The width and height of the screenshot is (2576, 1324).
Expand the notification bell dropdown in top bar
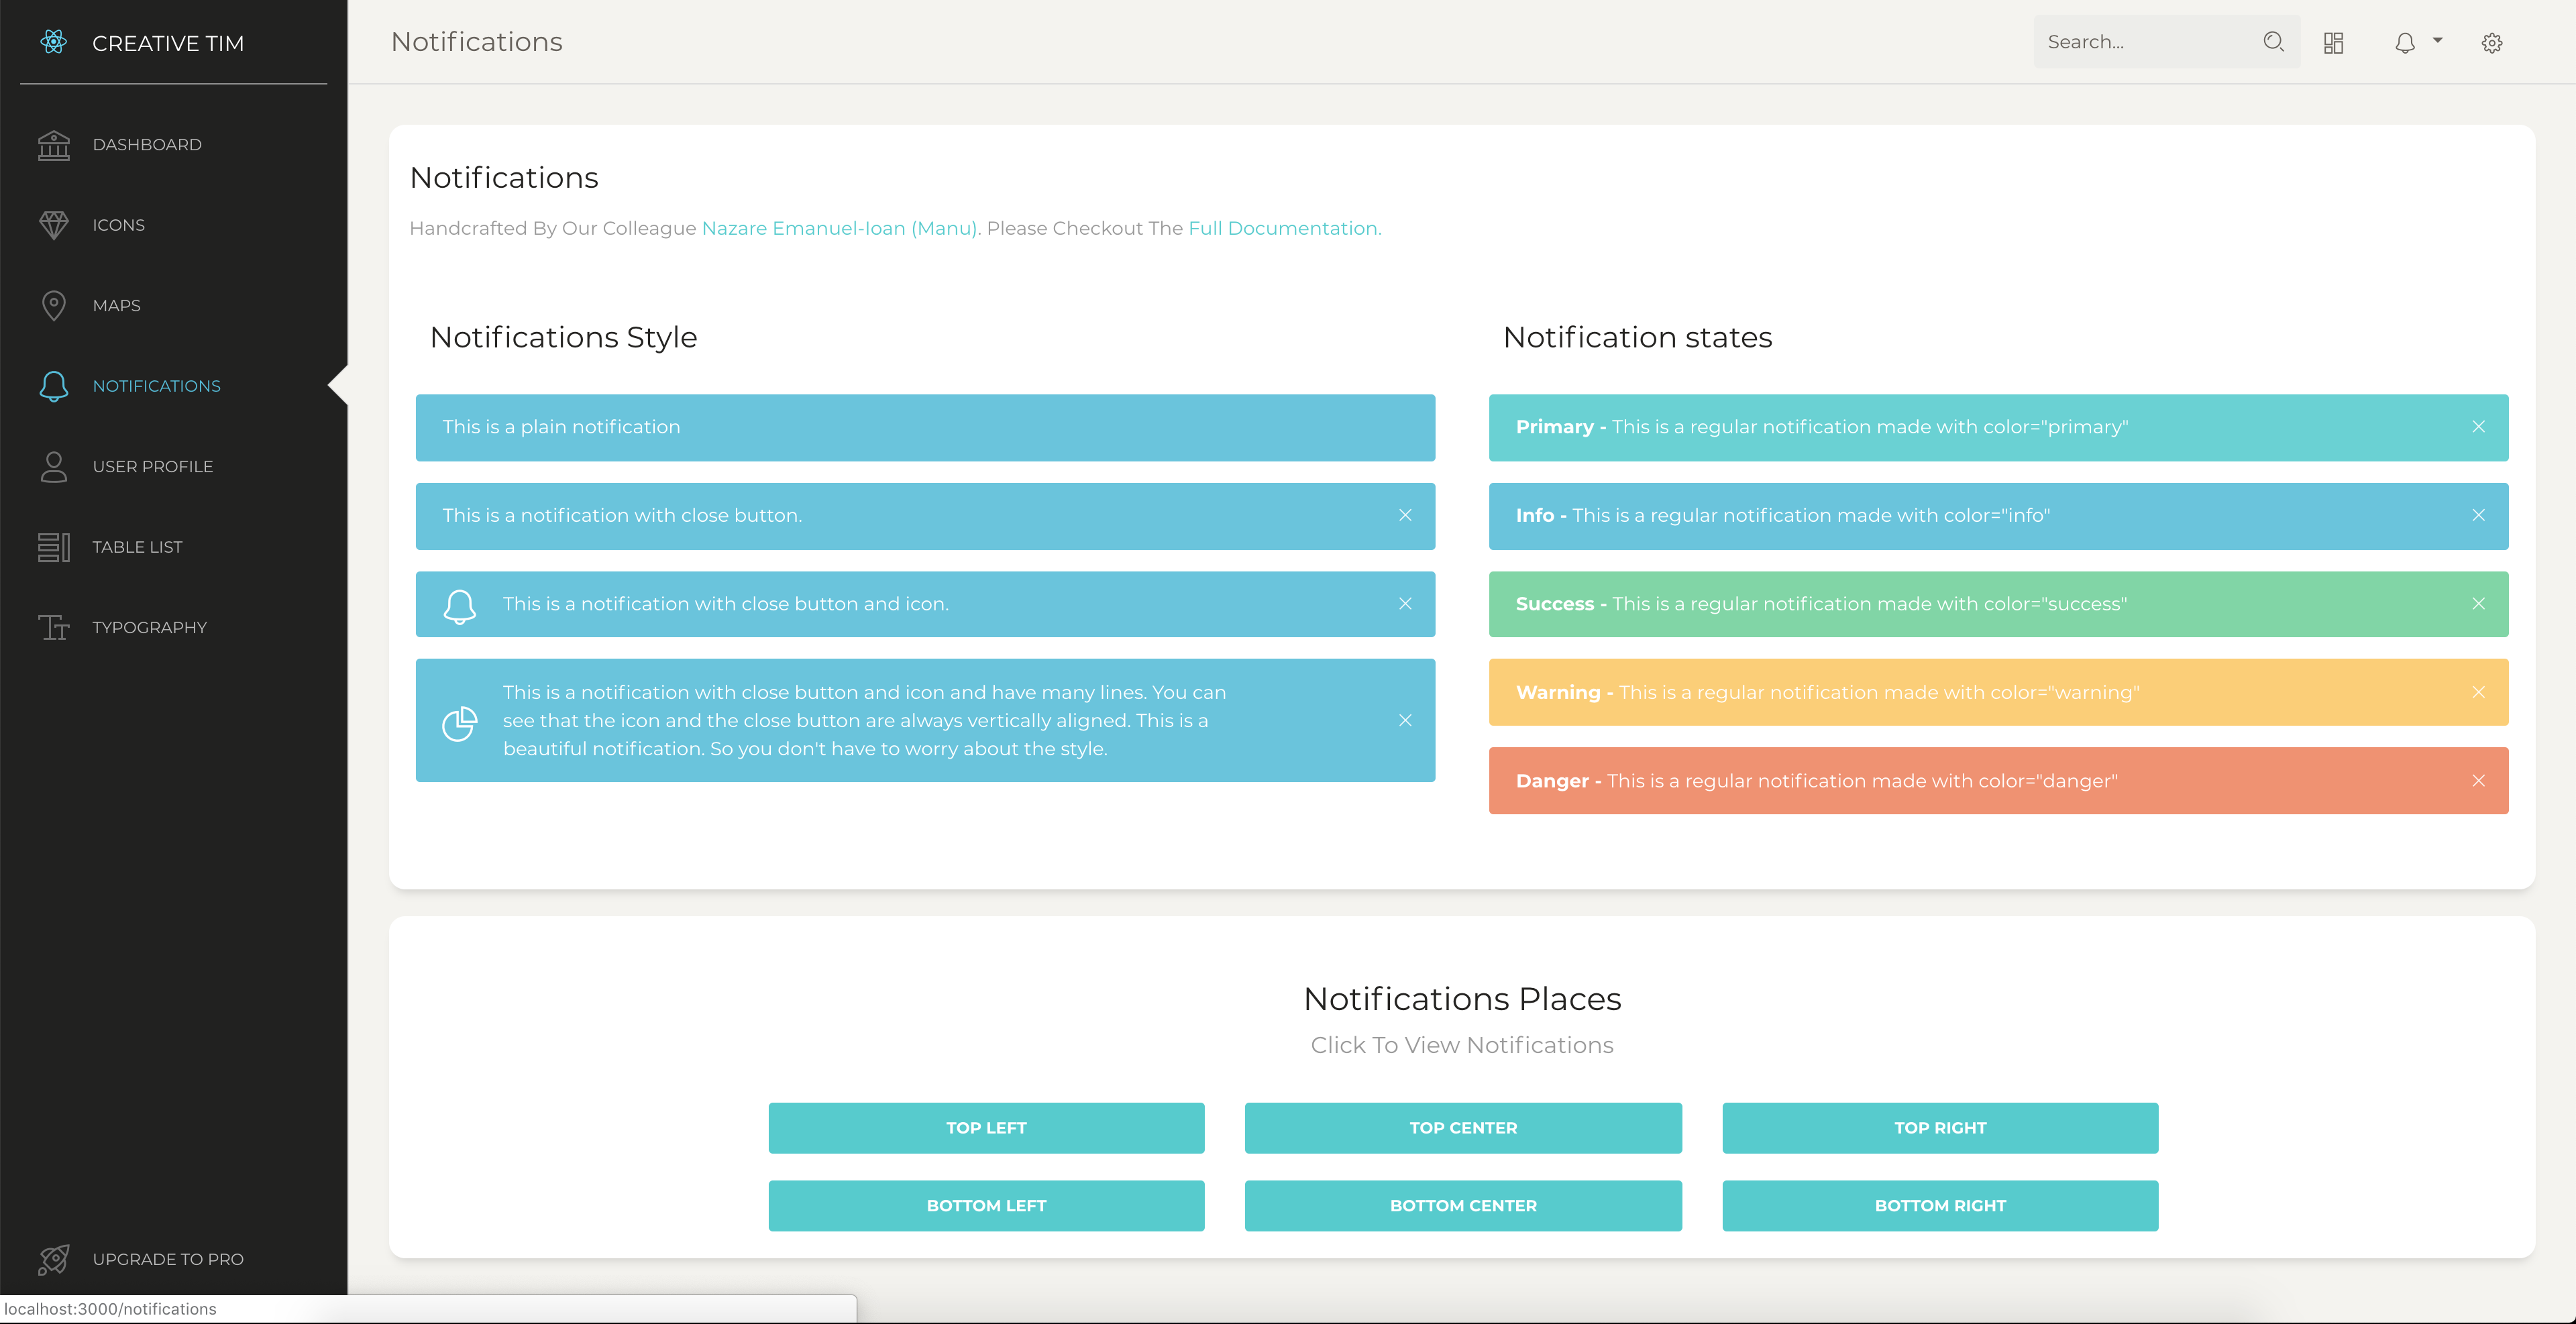pos(2417,42)
